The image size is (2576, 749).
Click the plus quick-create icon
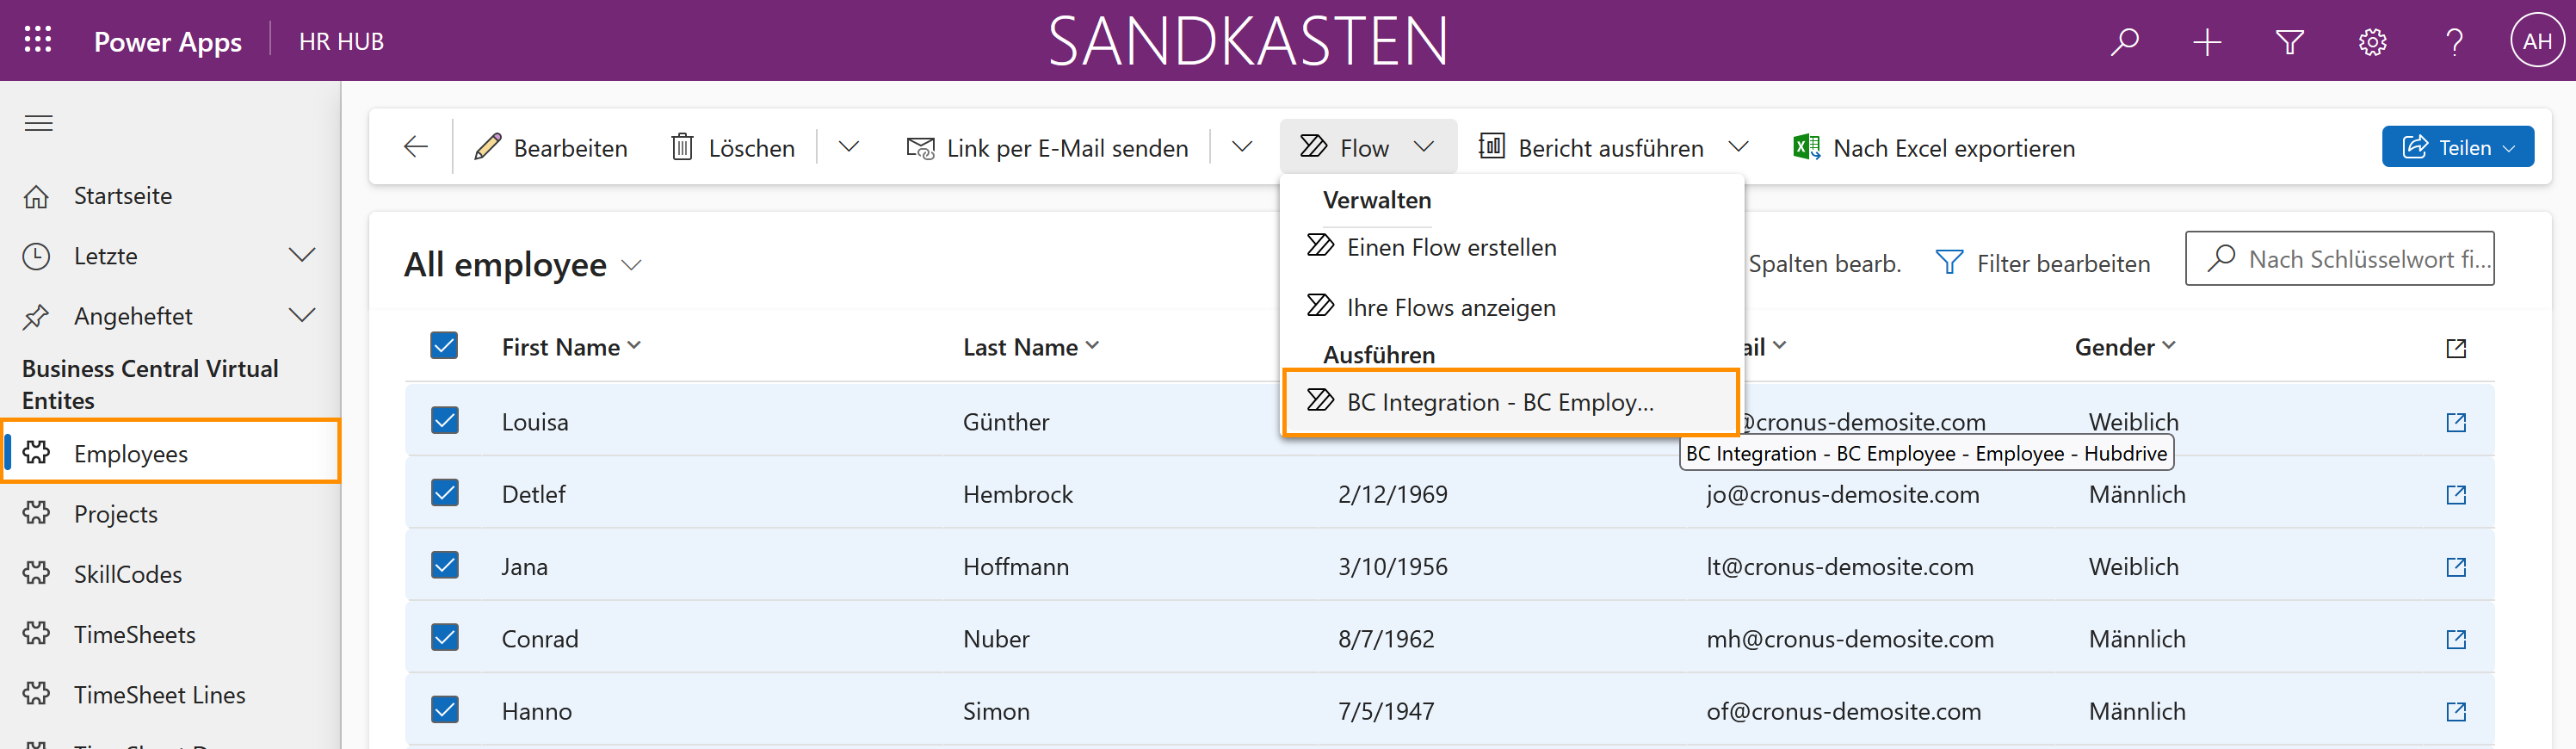click(2206, 41)
